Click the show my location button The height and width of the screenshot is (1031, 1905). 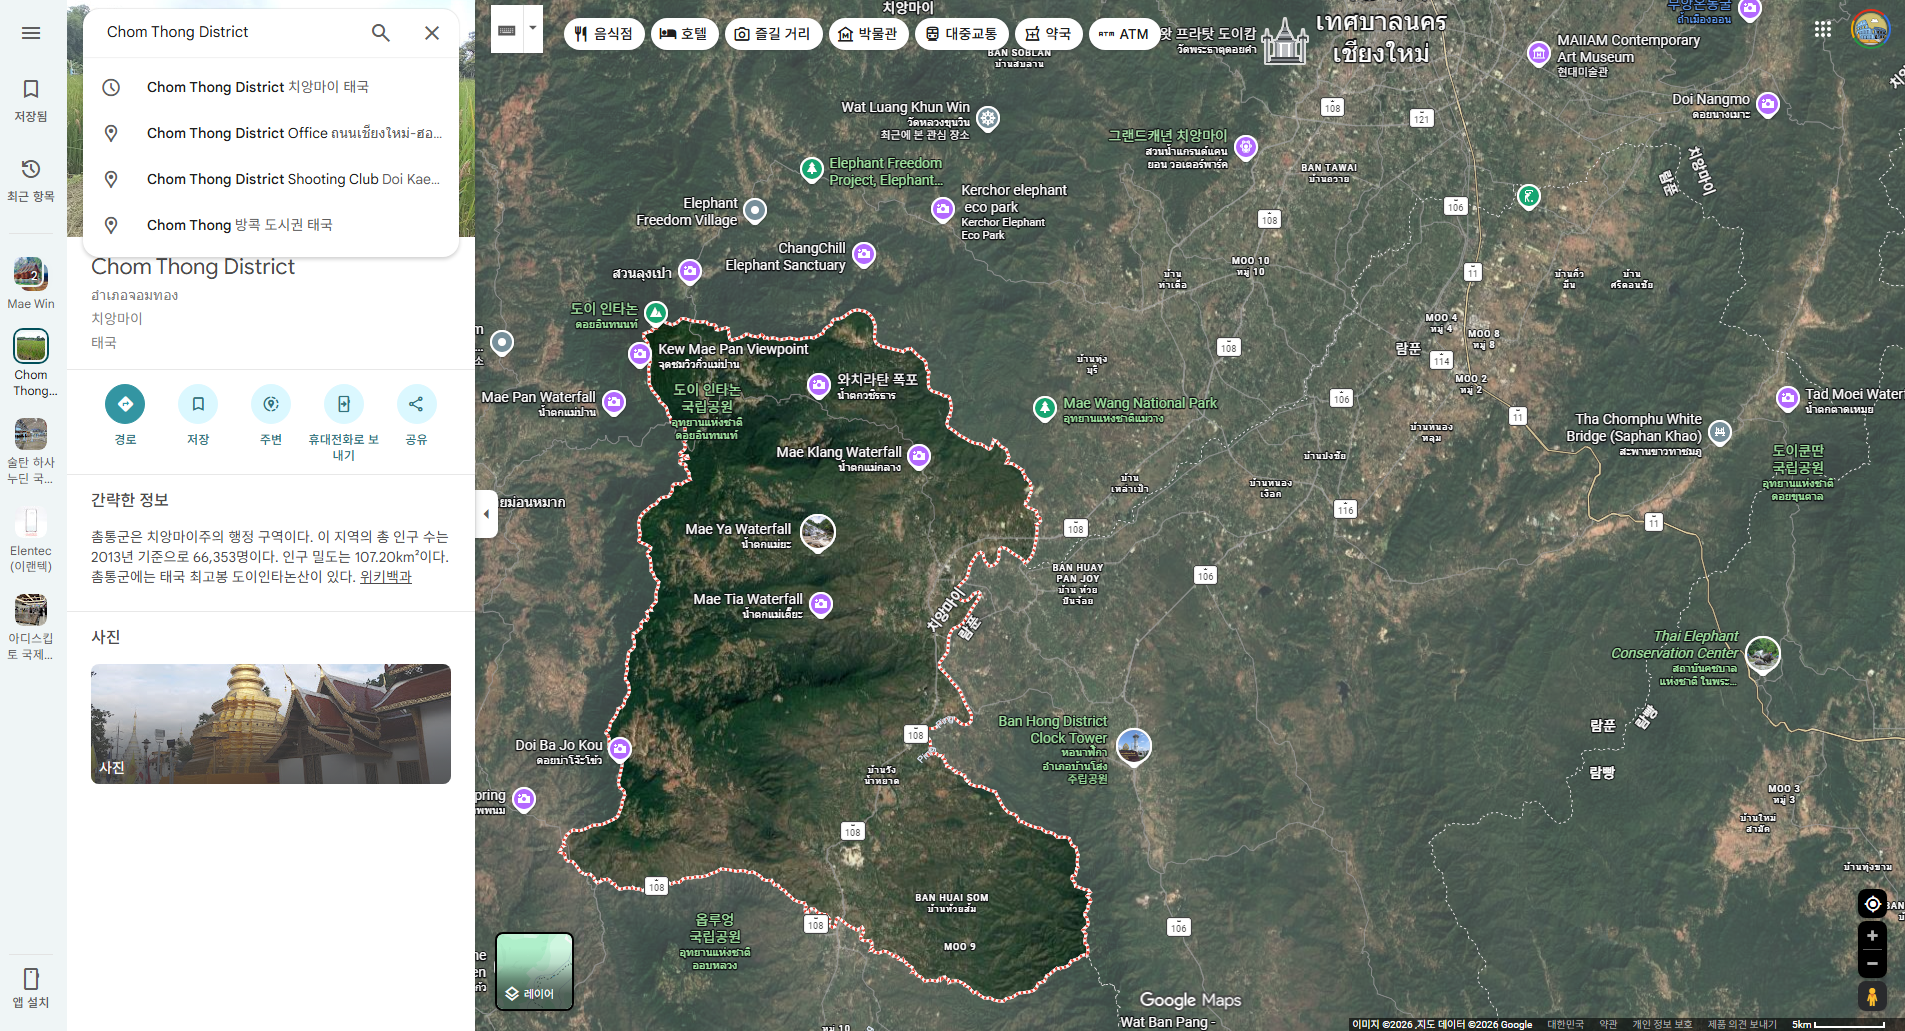1872,904
